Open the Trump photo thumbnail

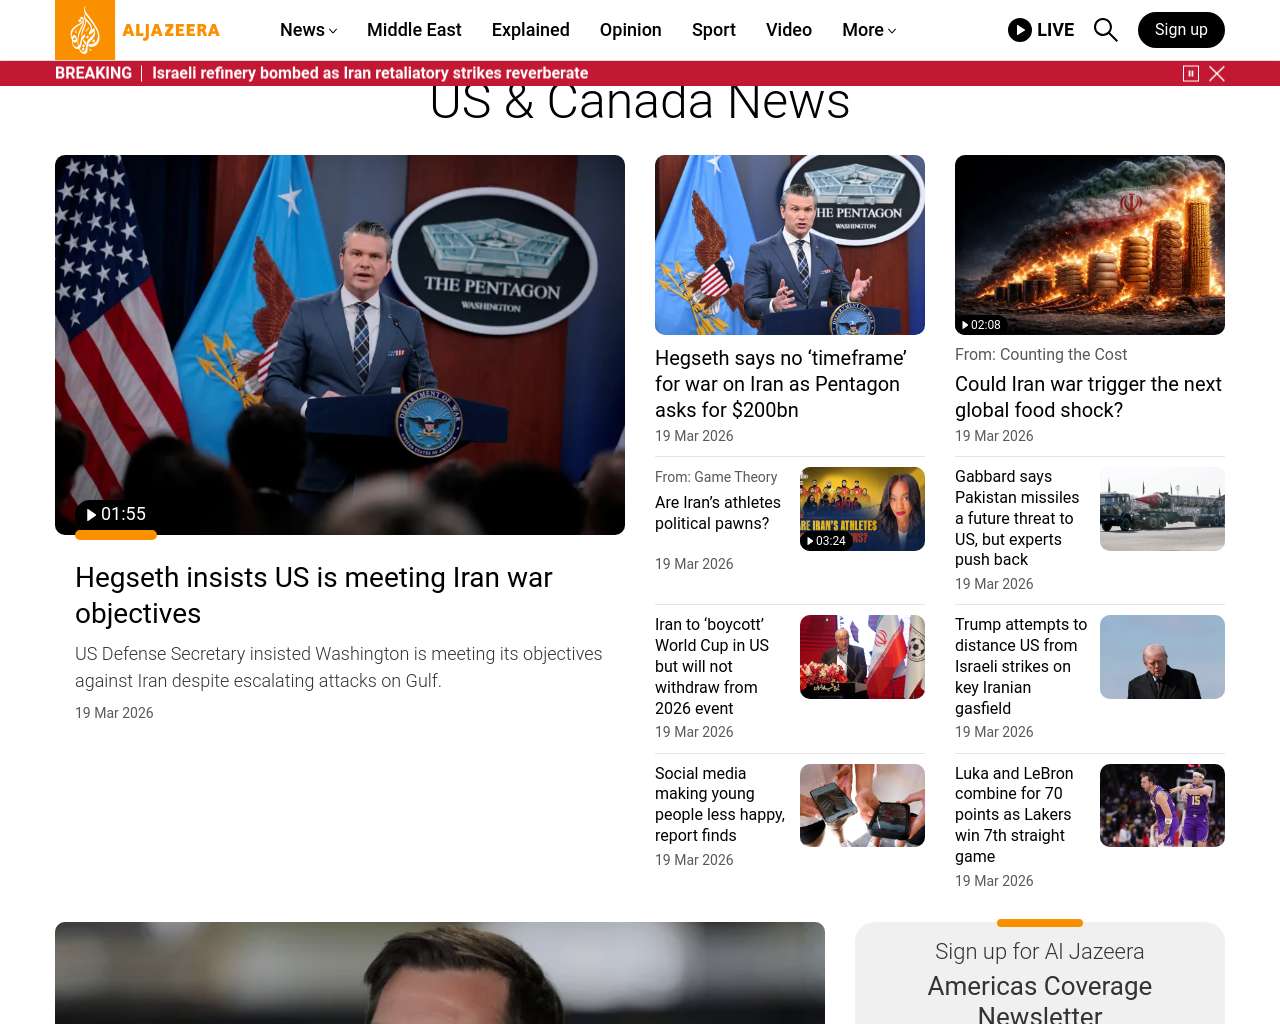(x=1162, y=657)
